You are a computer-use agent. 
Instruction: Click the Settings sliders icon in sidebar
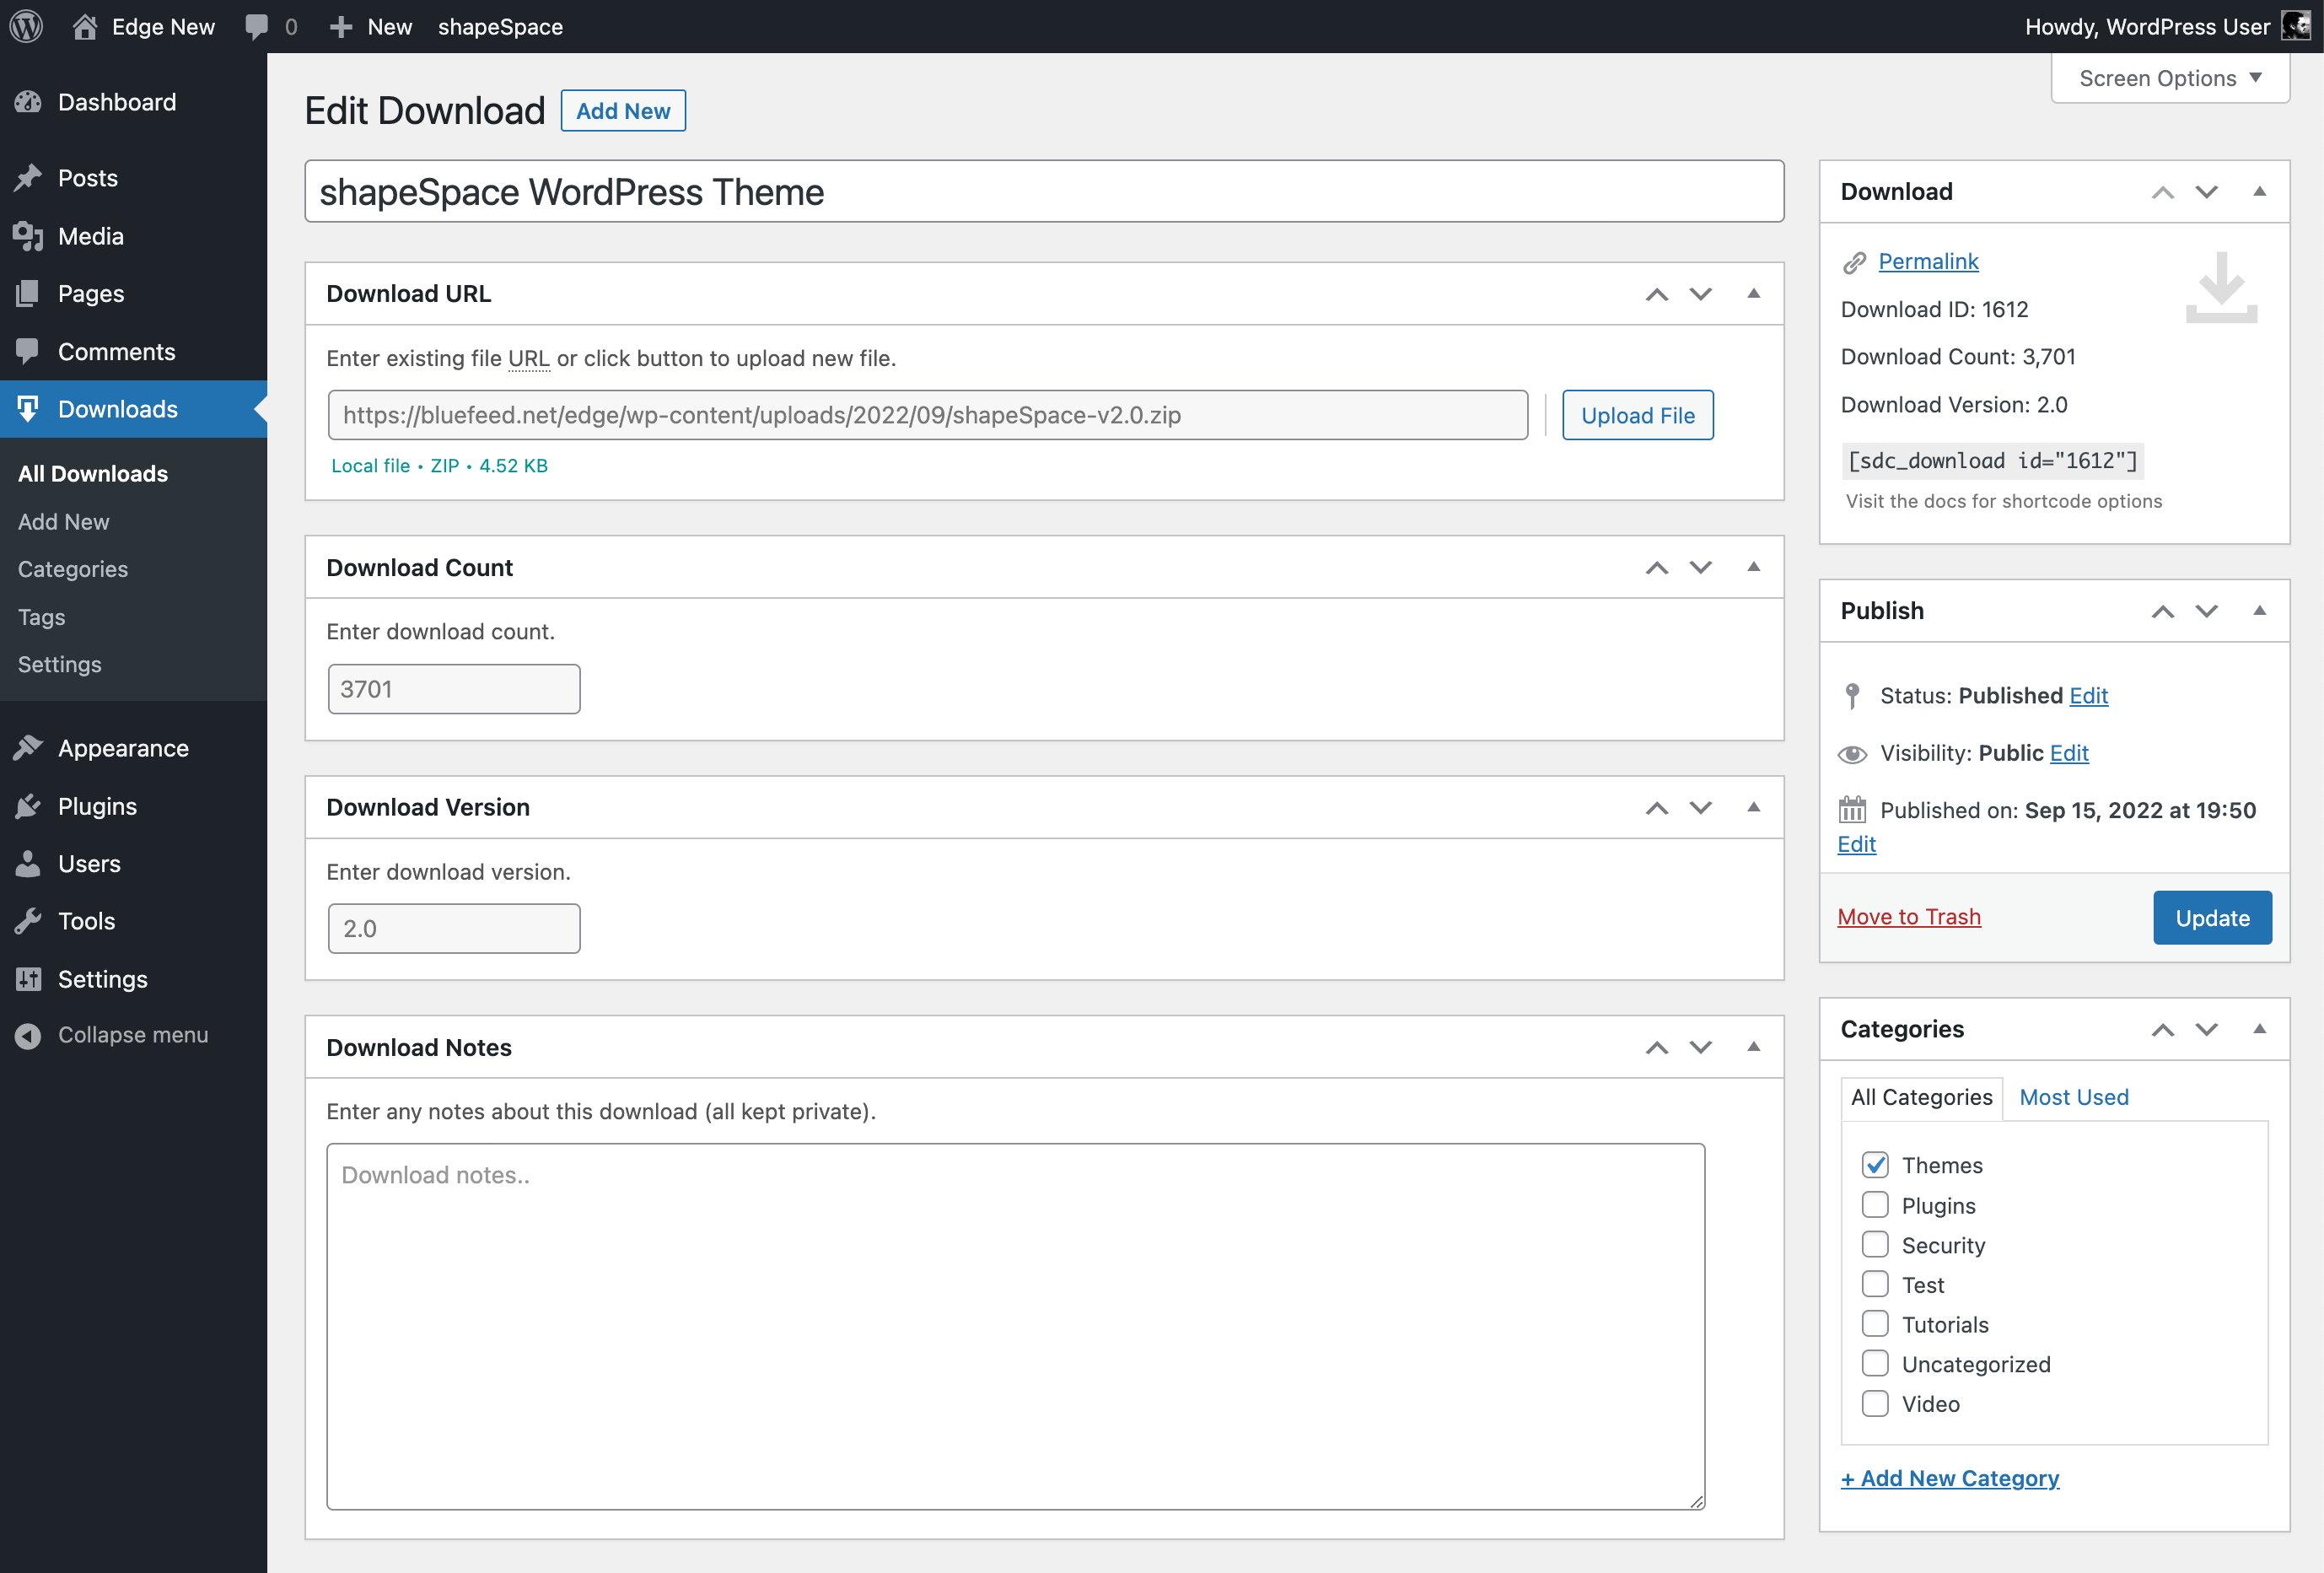tap(28, 979)
